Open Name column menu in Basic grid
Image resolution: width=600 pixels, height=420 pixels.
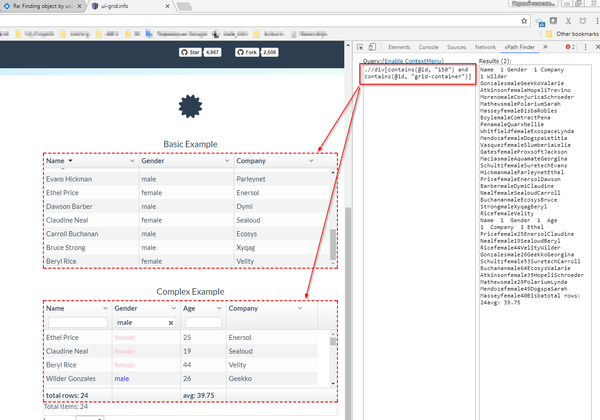click(132, 161)
